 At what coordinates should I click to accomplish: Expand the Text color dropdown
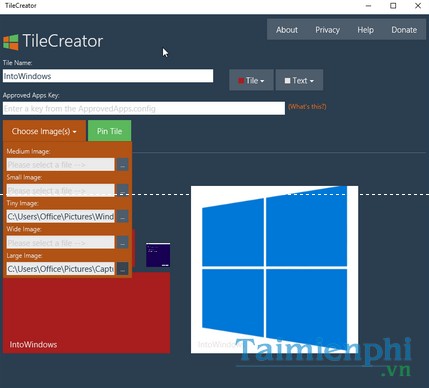pos(299,80)
